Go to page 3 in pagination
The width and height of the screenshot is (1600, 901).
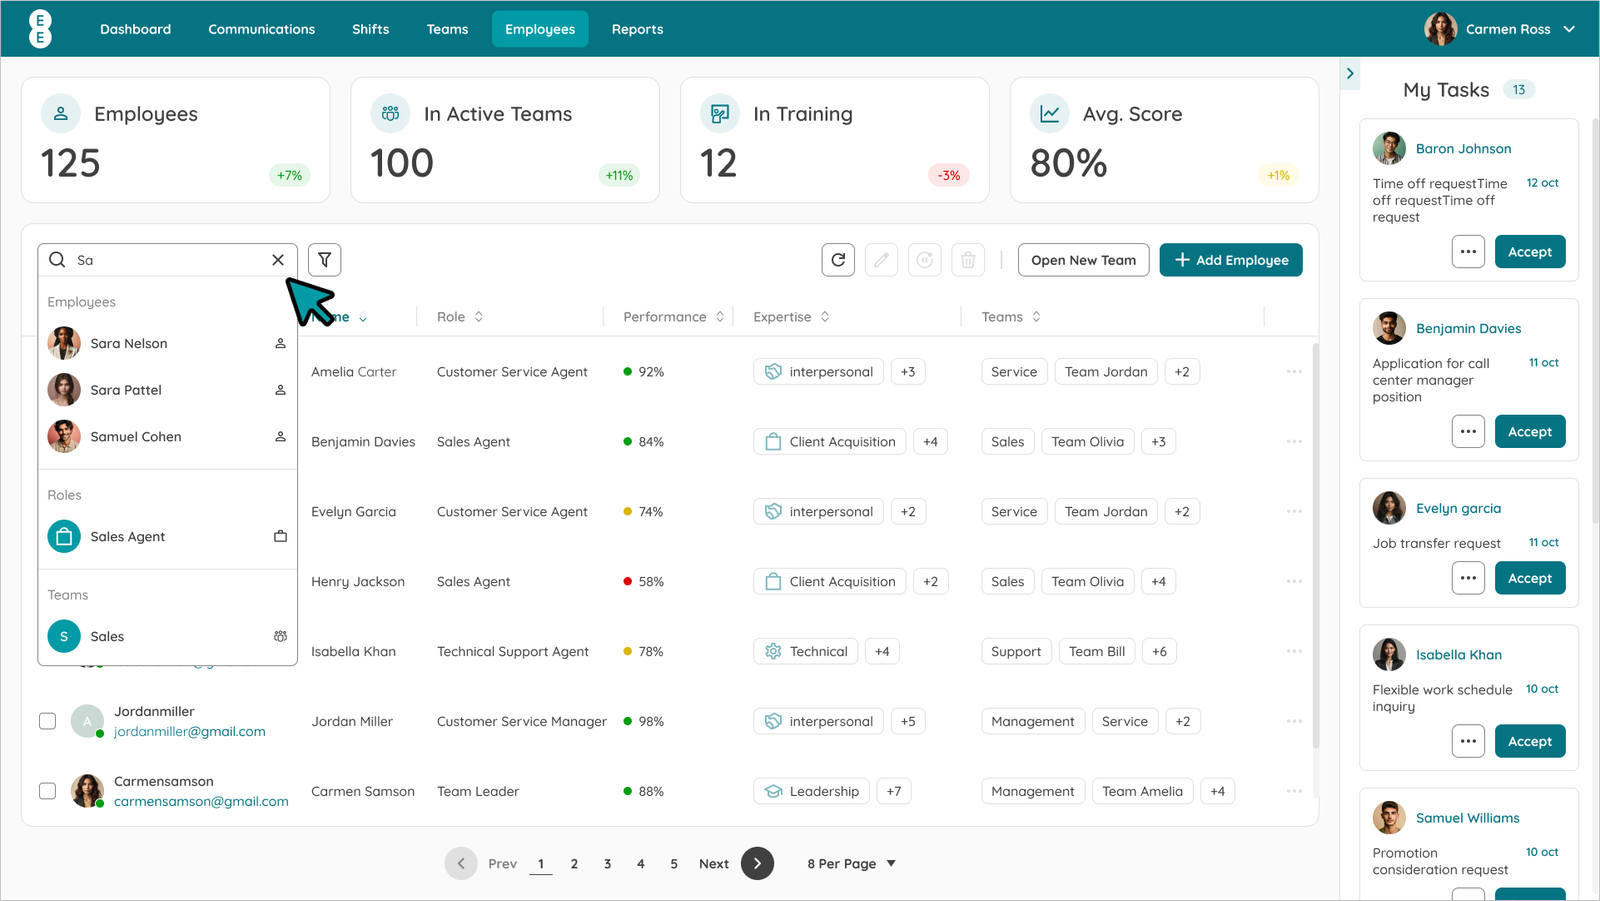point(607,864)
